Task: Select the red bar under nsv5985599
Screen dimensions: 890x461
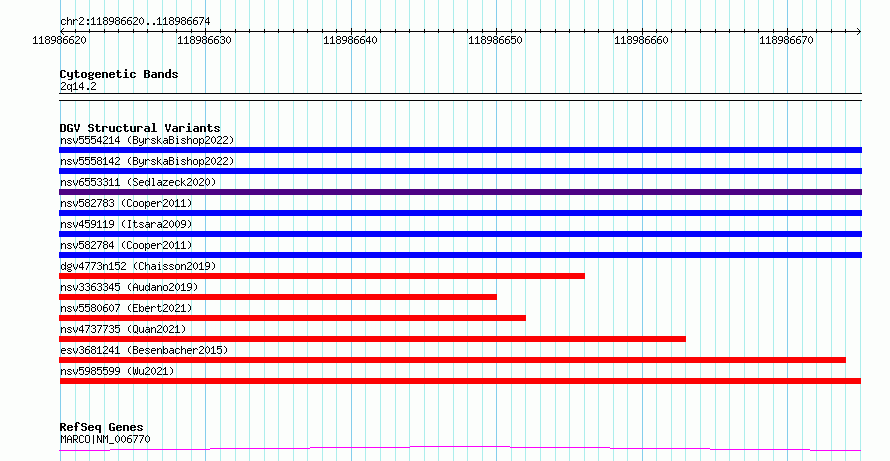Action: coord(460,381)
